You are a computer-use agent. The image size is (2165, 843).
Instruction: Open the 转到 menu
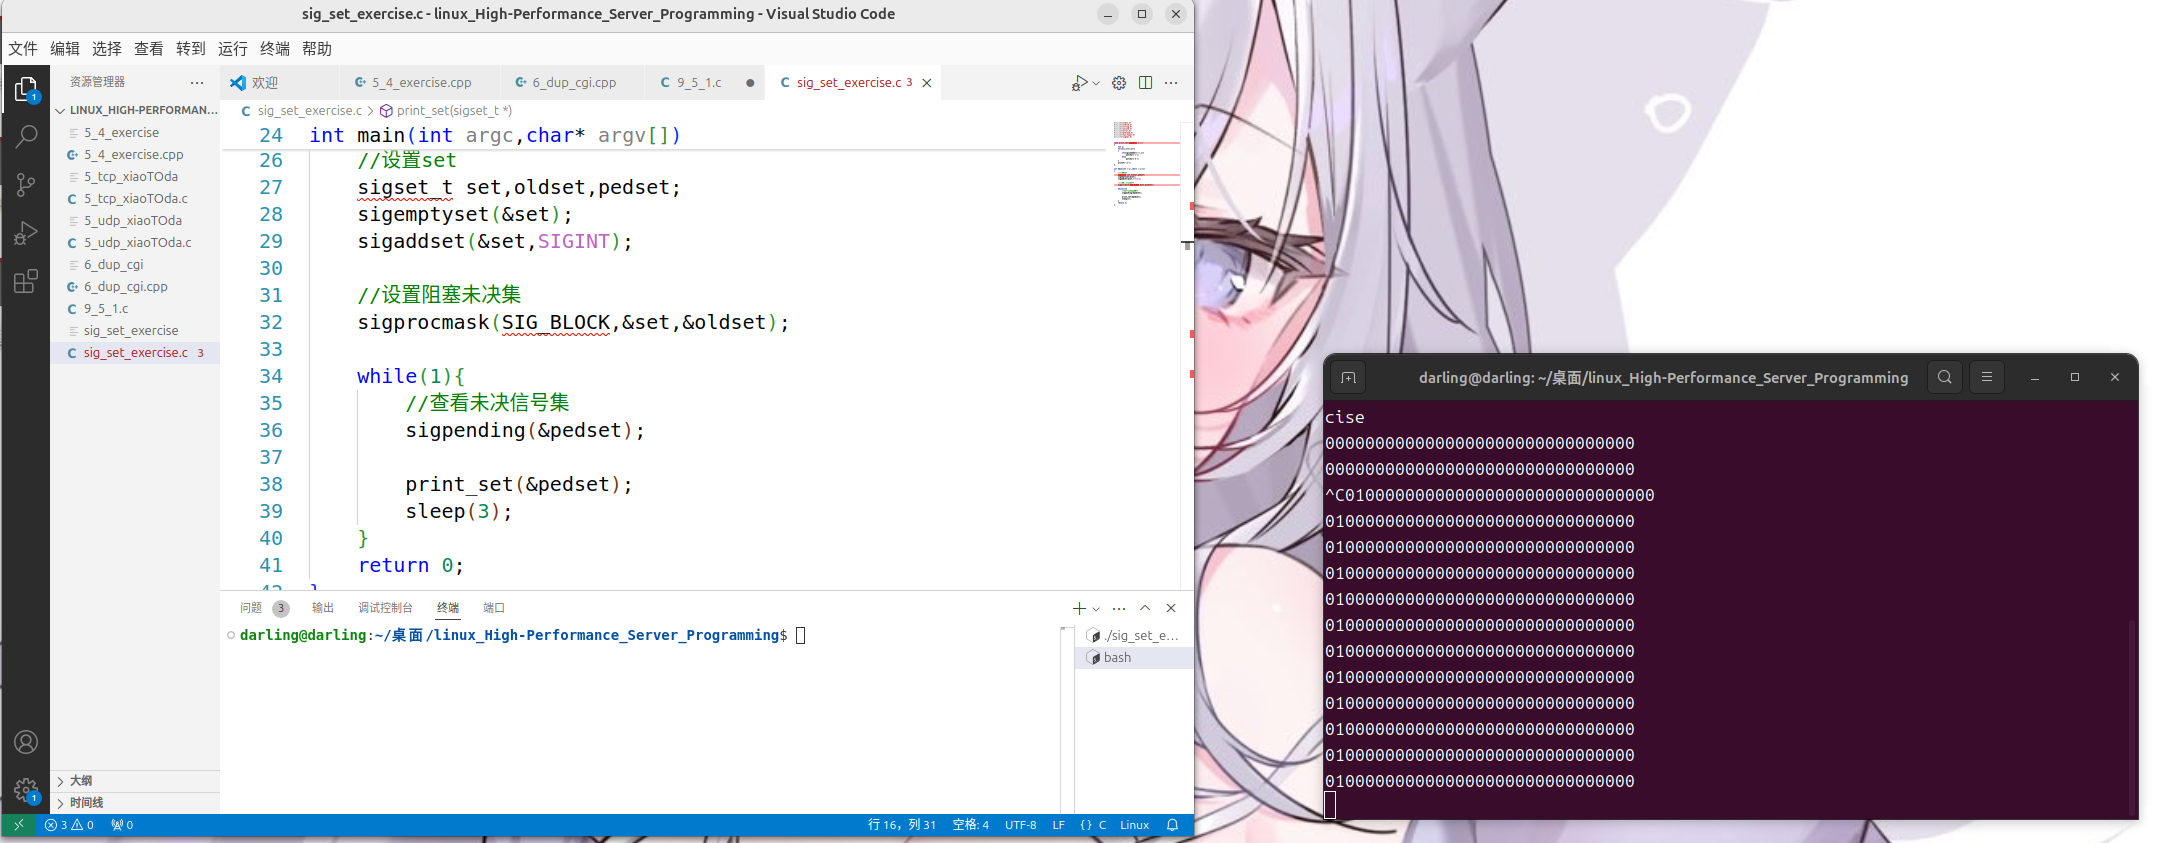(191, 48)
